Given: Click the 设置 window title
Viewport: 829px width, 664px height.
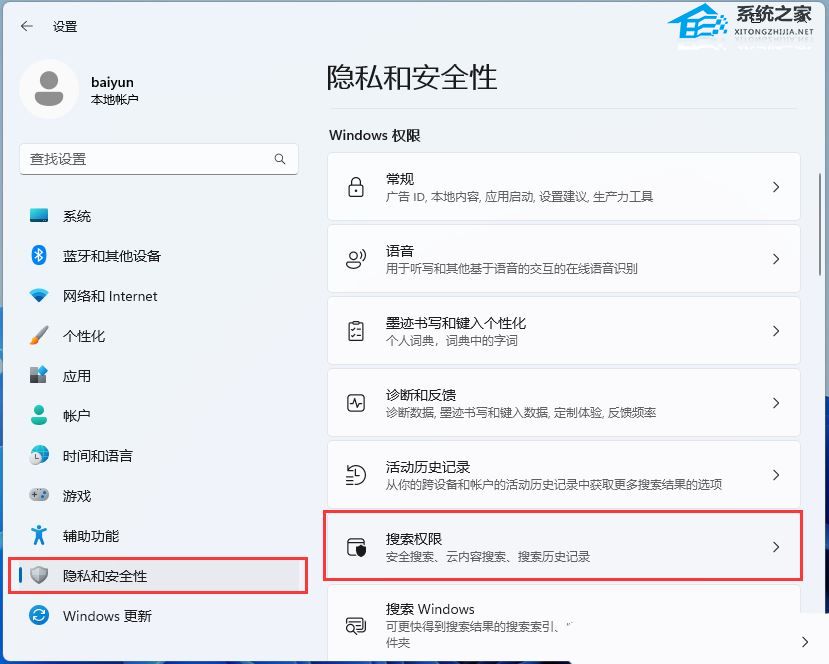Looking at the screenshot, I should point(65,26).
